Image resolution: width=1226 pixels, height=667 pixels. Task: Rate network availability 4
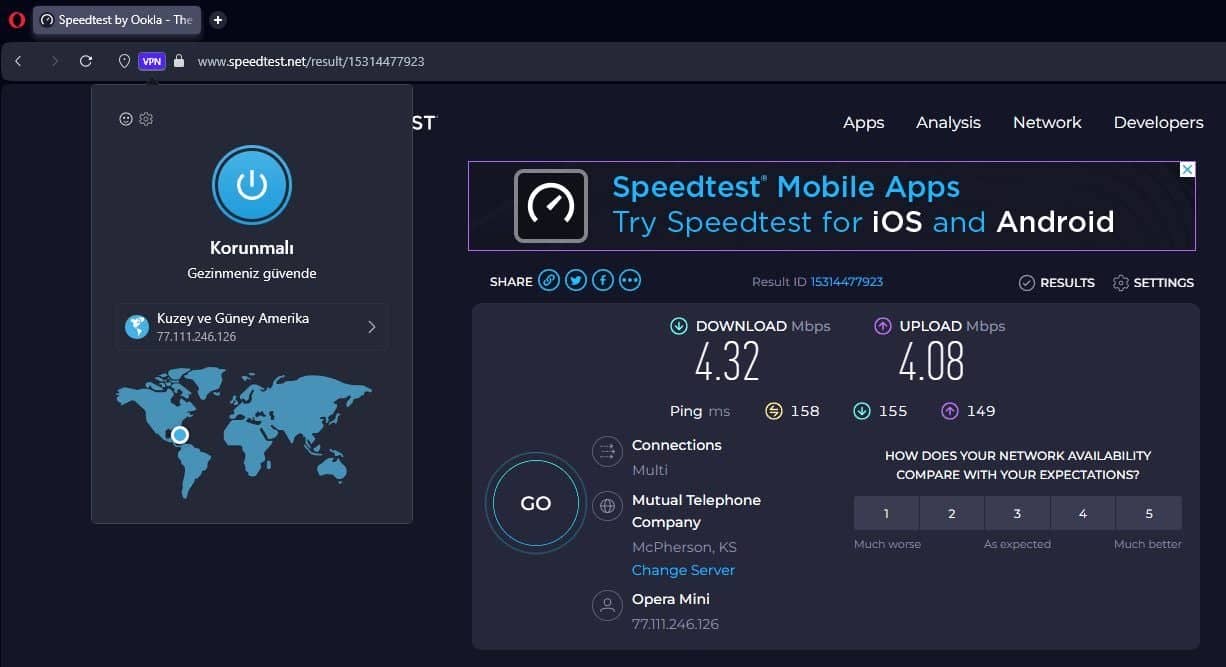tap(1083, 513)
